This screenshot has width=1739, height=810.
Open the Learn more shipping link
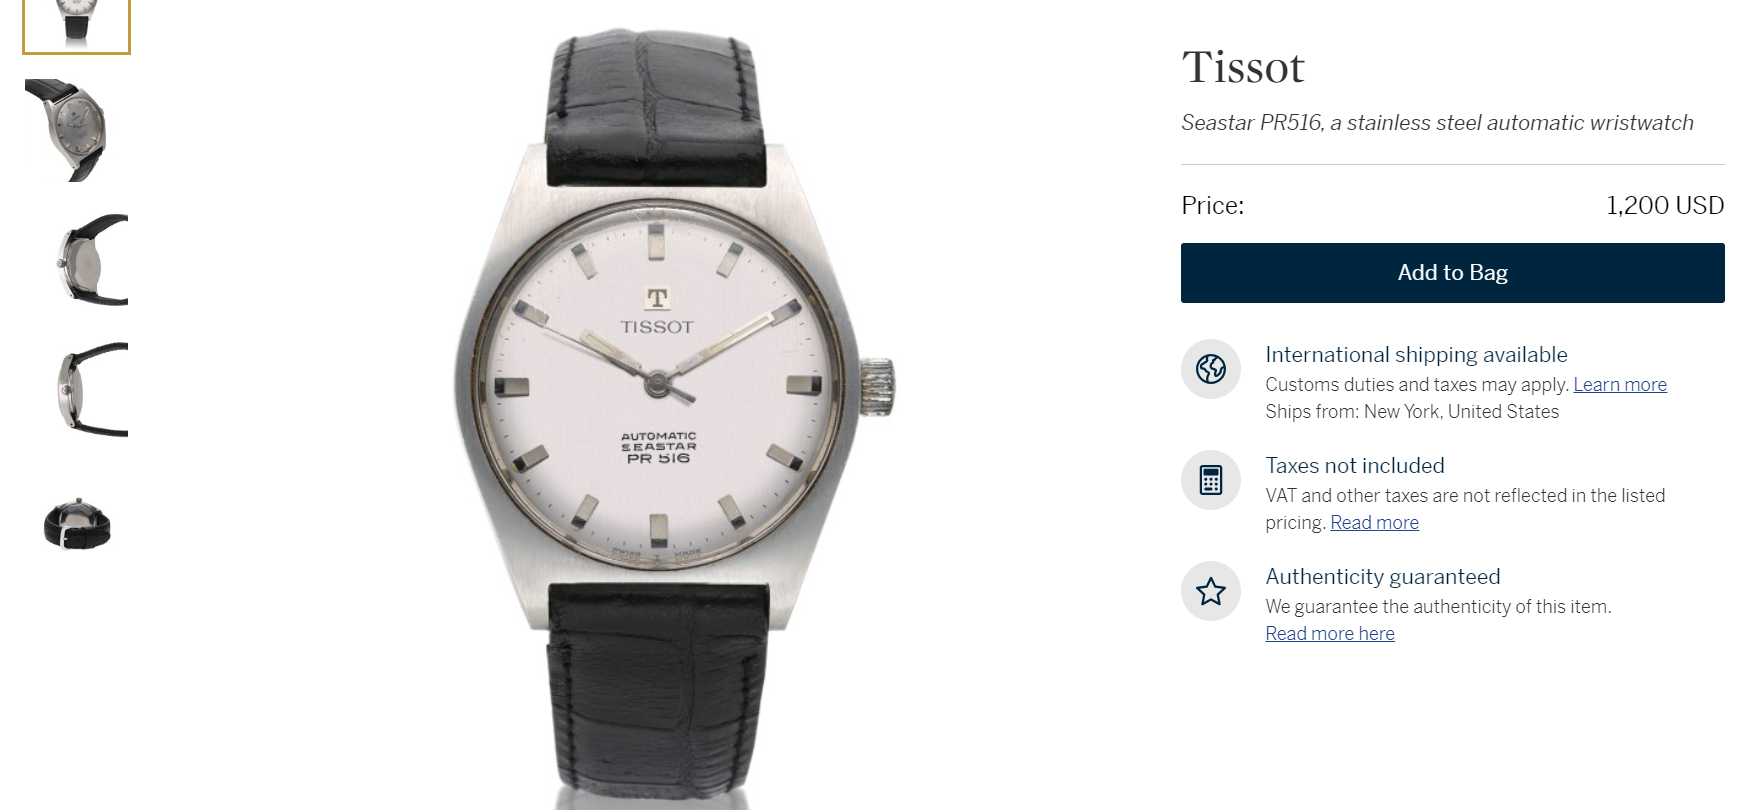[x=1620, y=385]
